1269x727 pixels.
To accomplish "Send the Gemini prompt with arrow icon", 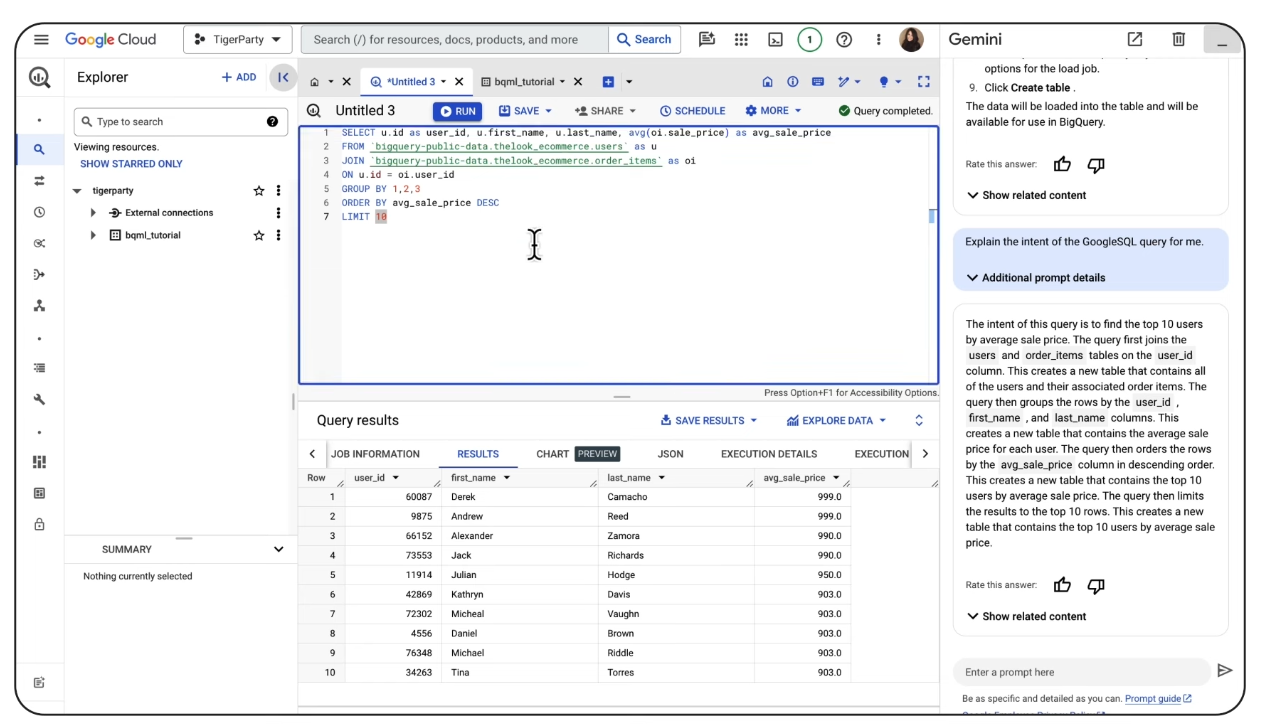I will tap(1224, 671).
